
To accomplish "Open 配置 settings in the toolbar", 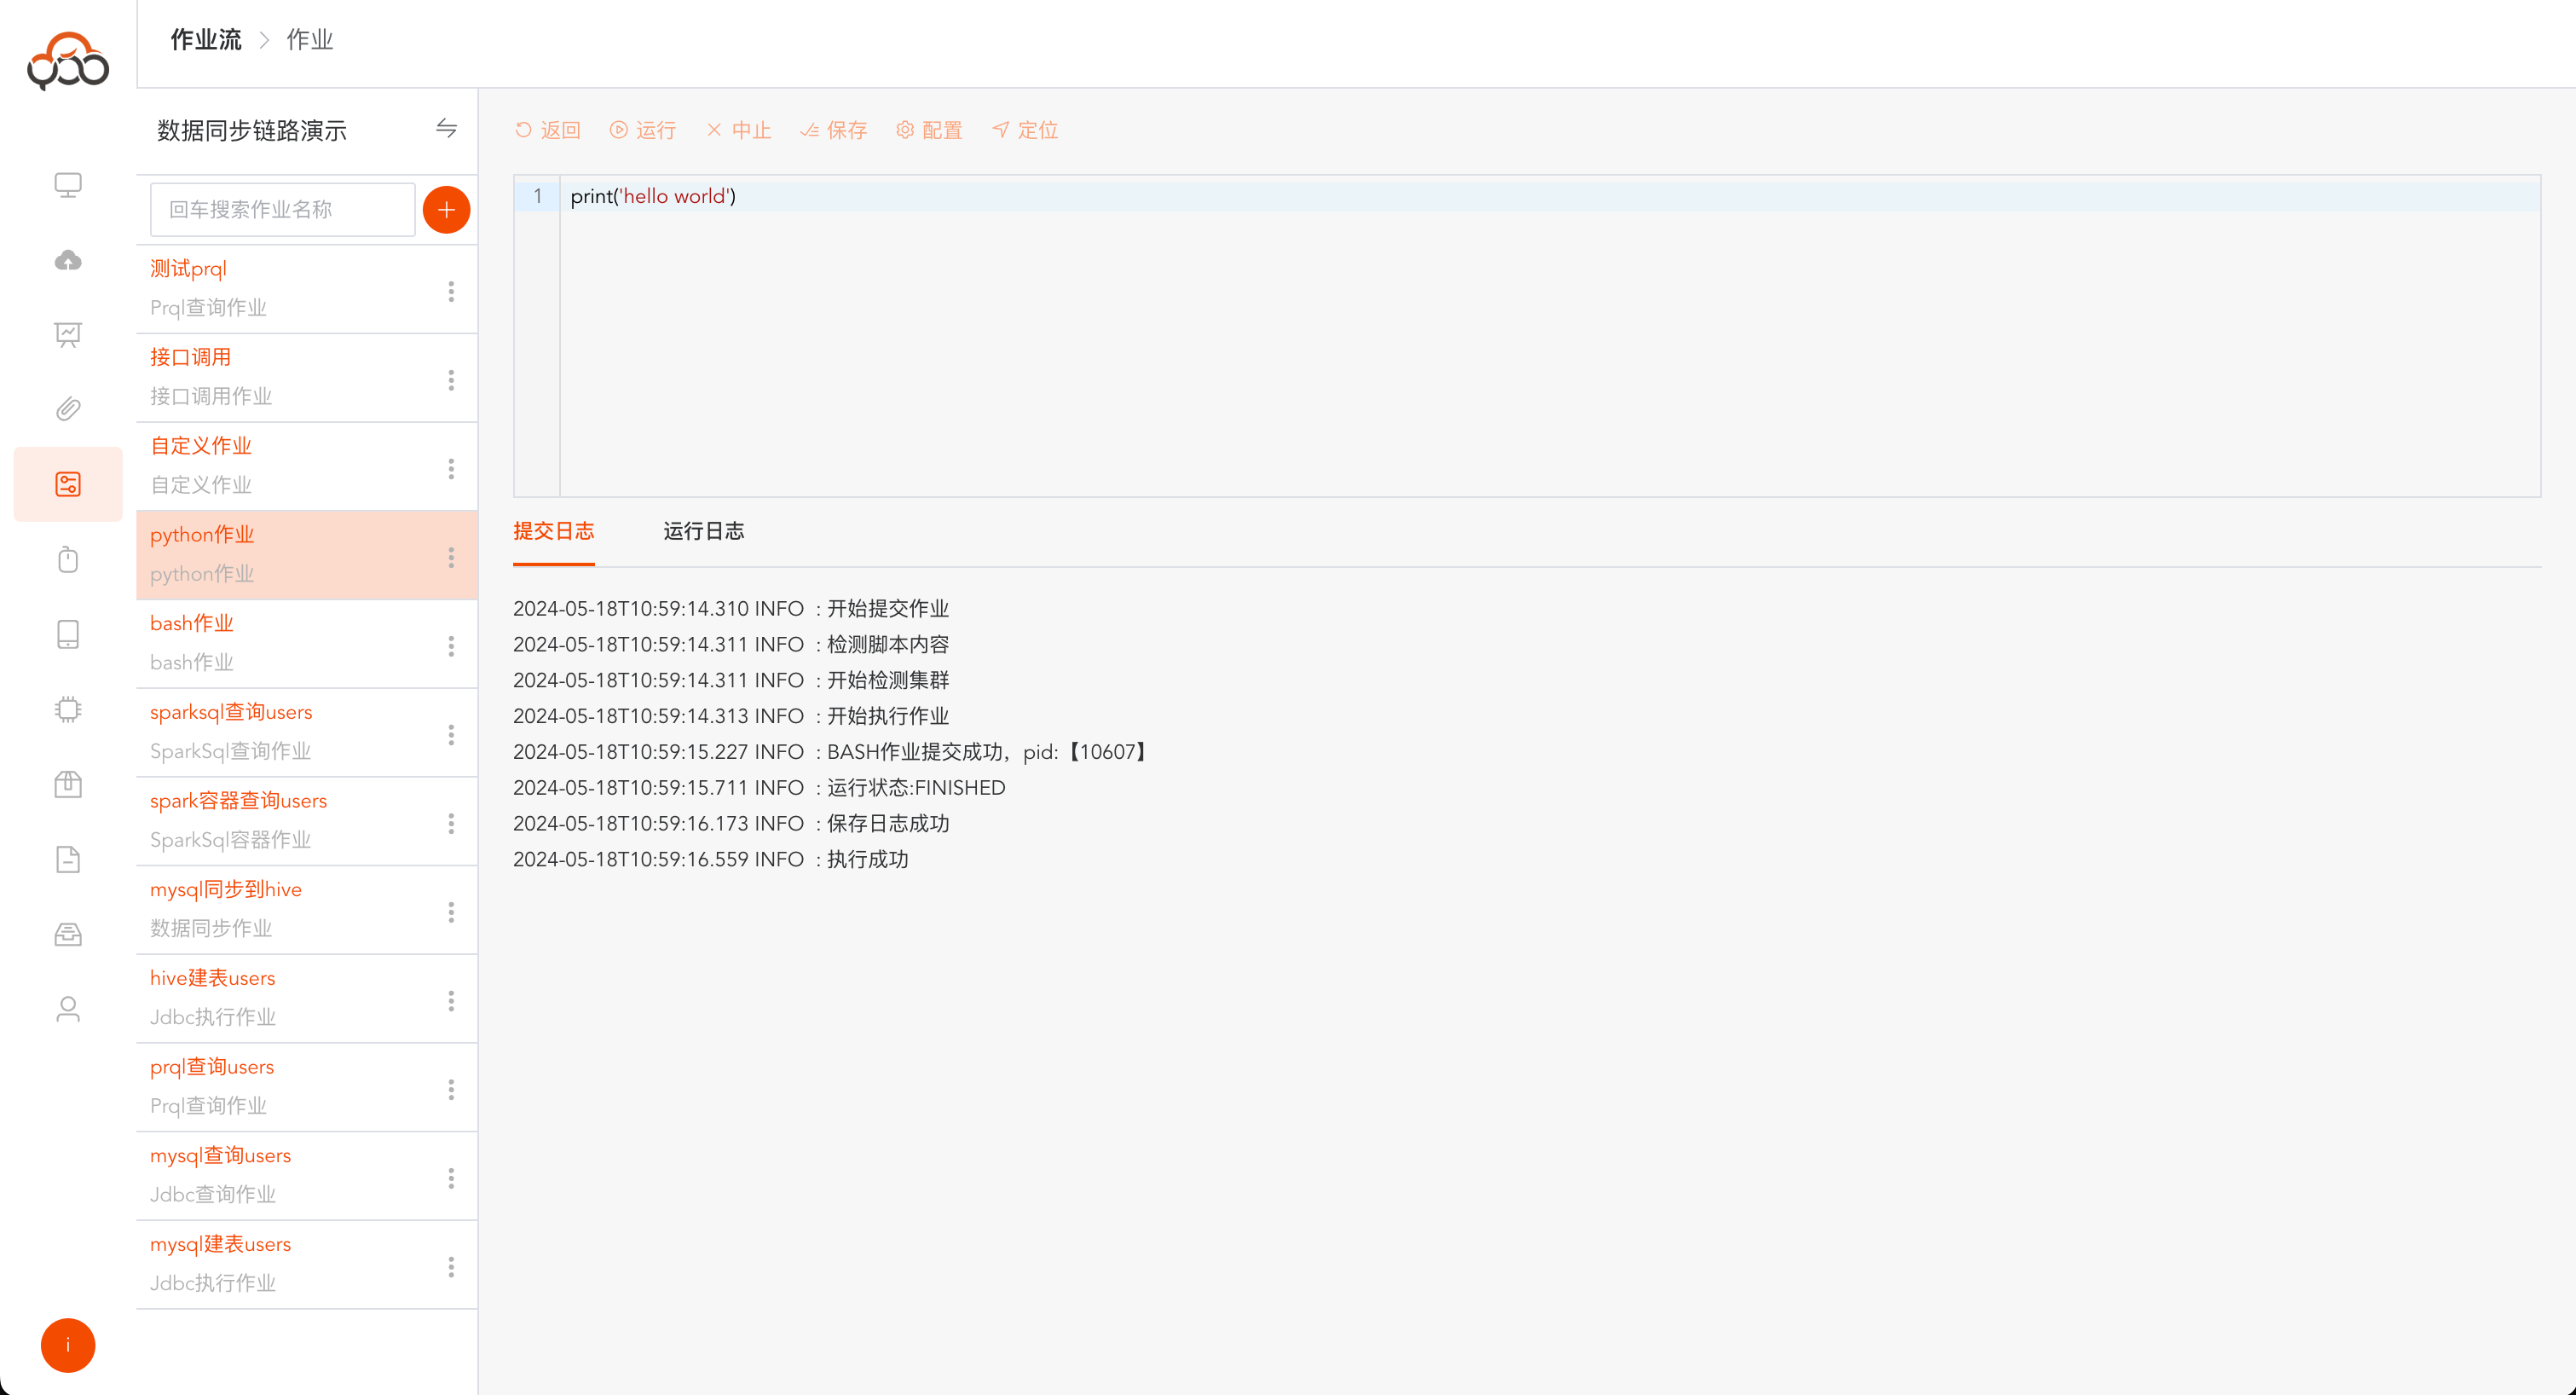I will [x=929, y=130].
